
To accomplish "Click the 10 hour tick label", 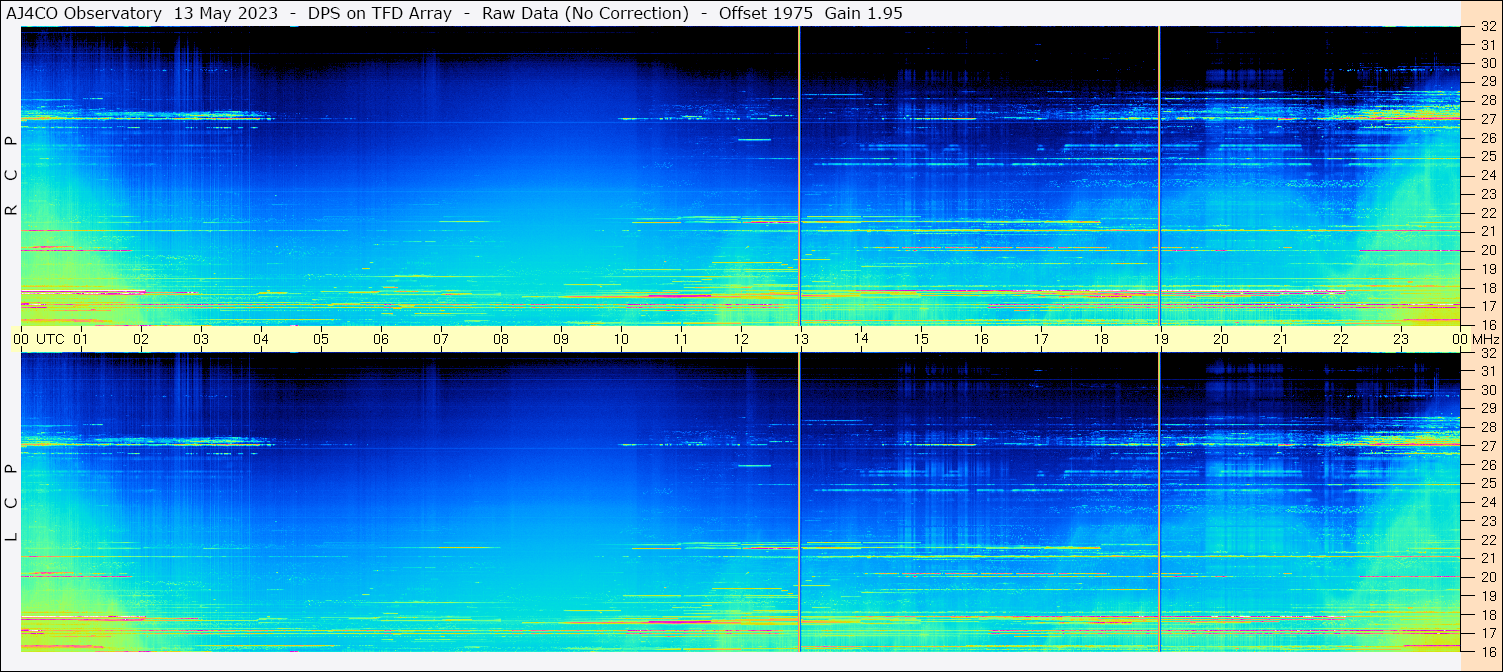I will pos(621,339).
